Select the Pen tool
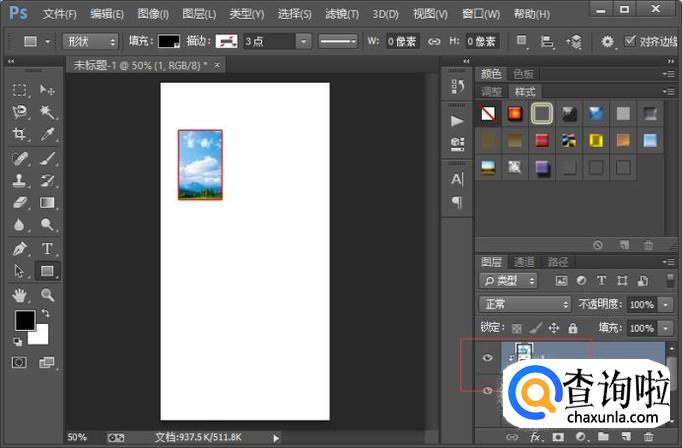The height and width of the screenshot is (448, 682). [x=19, y=248]
